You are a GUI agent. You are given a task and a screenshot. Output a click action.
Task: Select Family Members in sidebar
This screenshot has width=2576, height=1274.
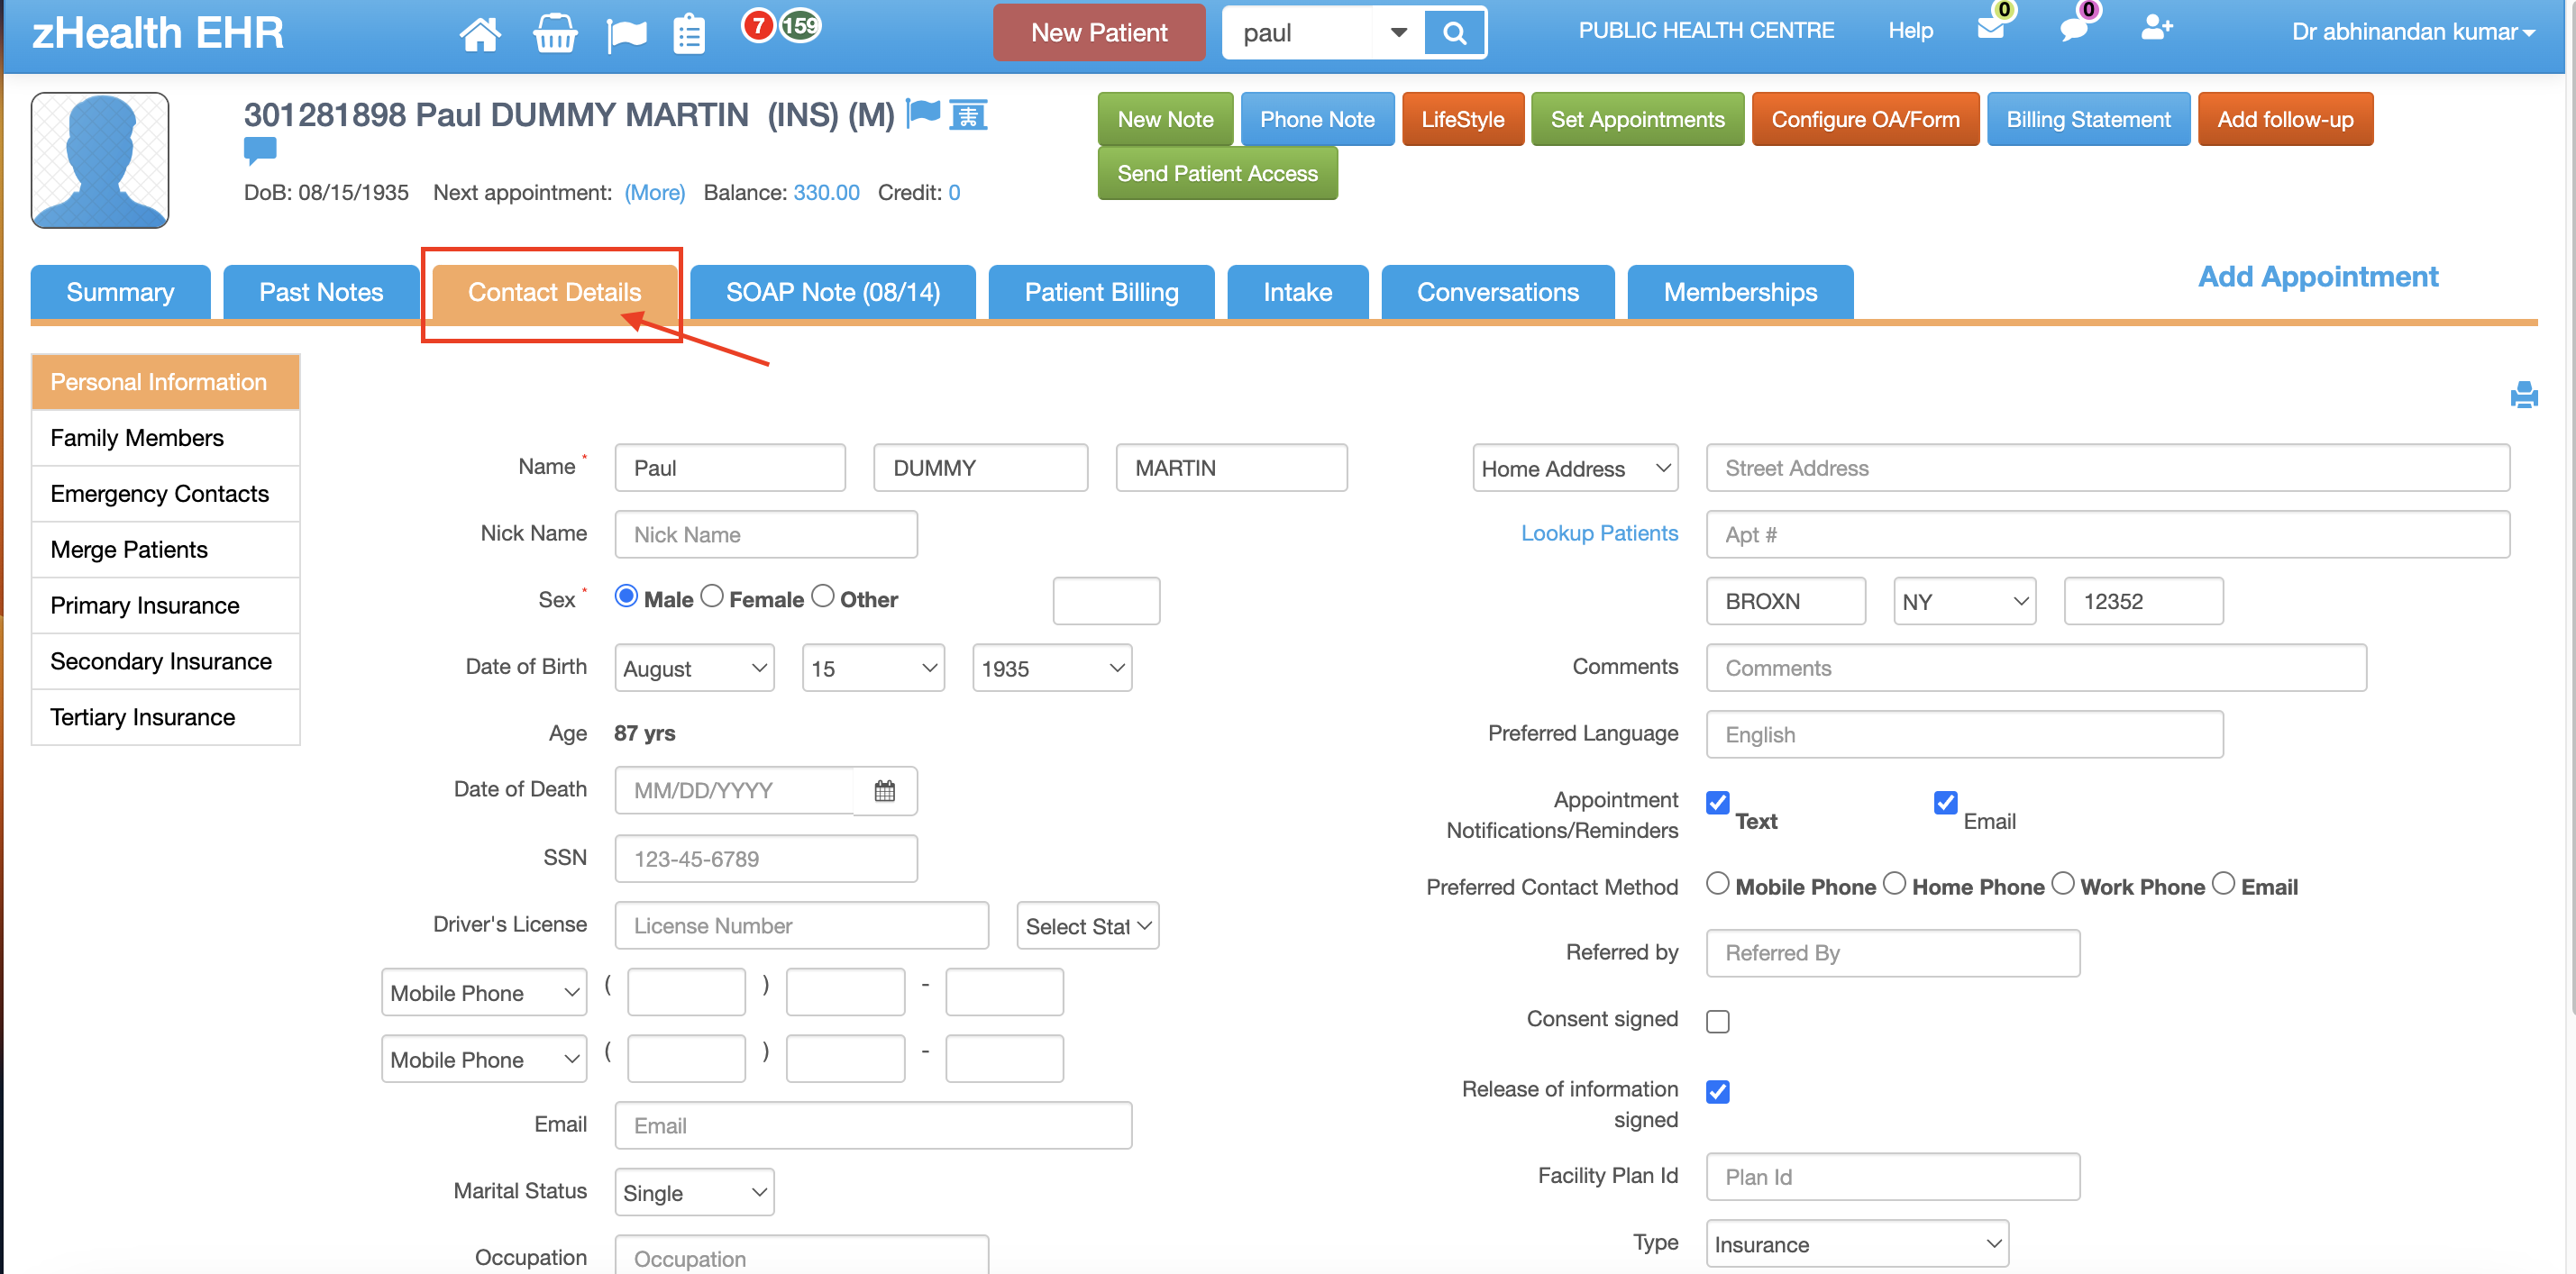(x=165, y=438)
